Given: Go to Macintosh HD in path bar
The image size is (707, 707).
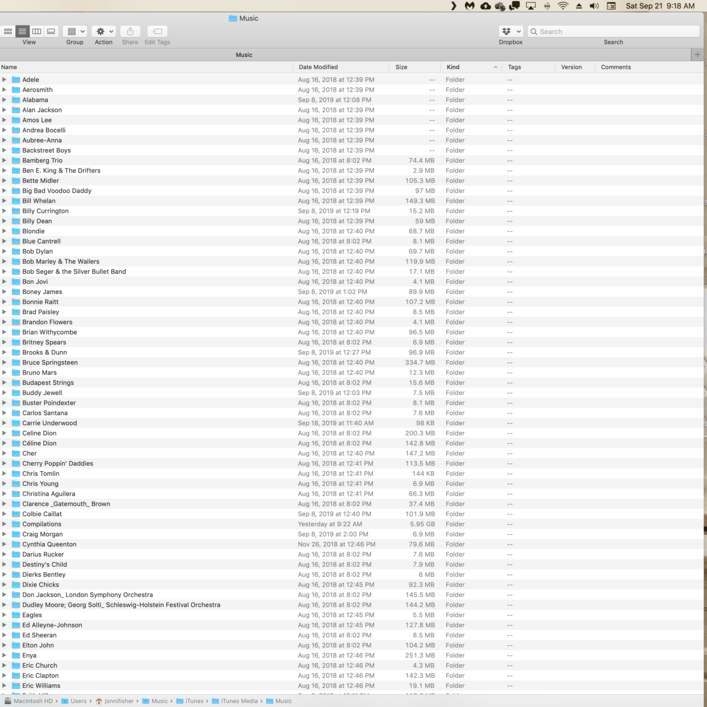Looking at the screenshot, I should click(29, 701).
